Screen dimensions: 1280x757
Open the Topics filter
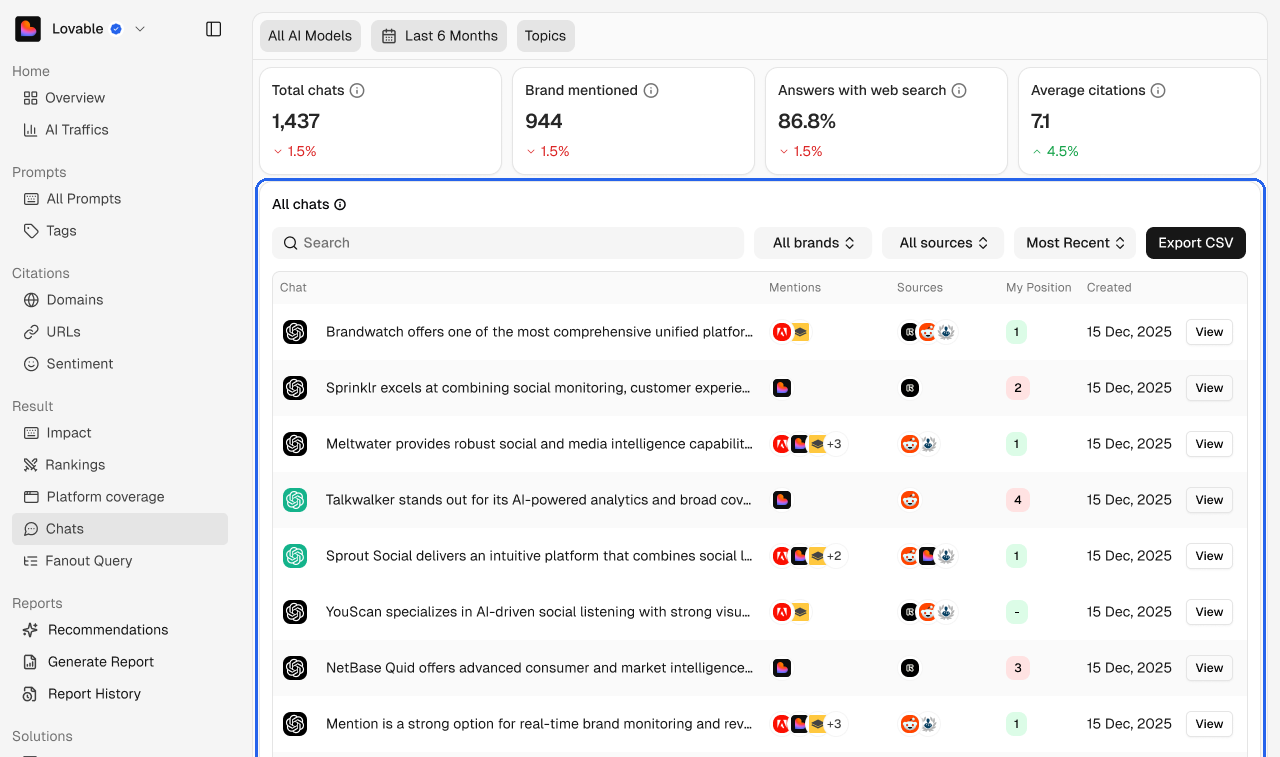click(545, 36)
